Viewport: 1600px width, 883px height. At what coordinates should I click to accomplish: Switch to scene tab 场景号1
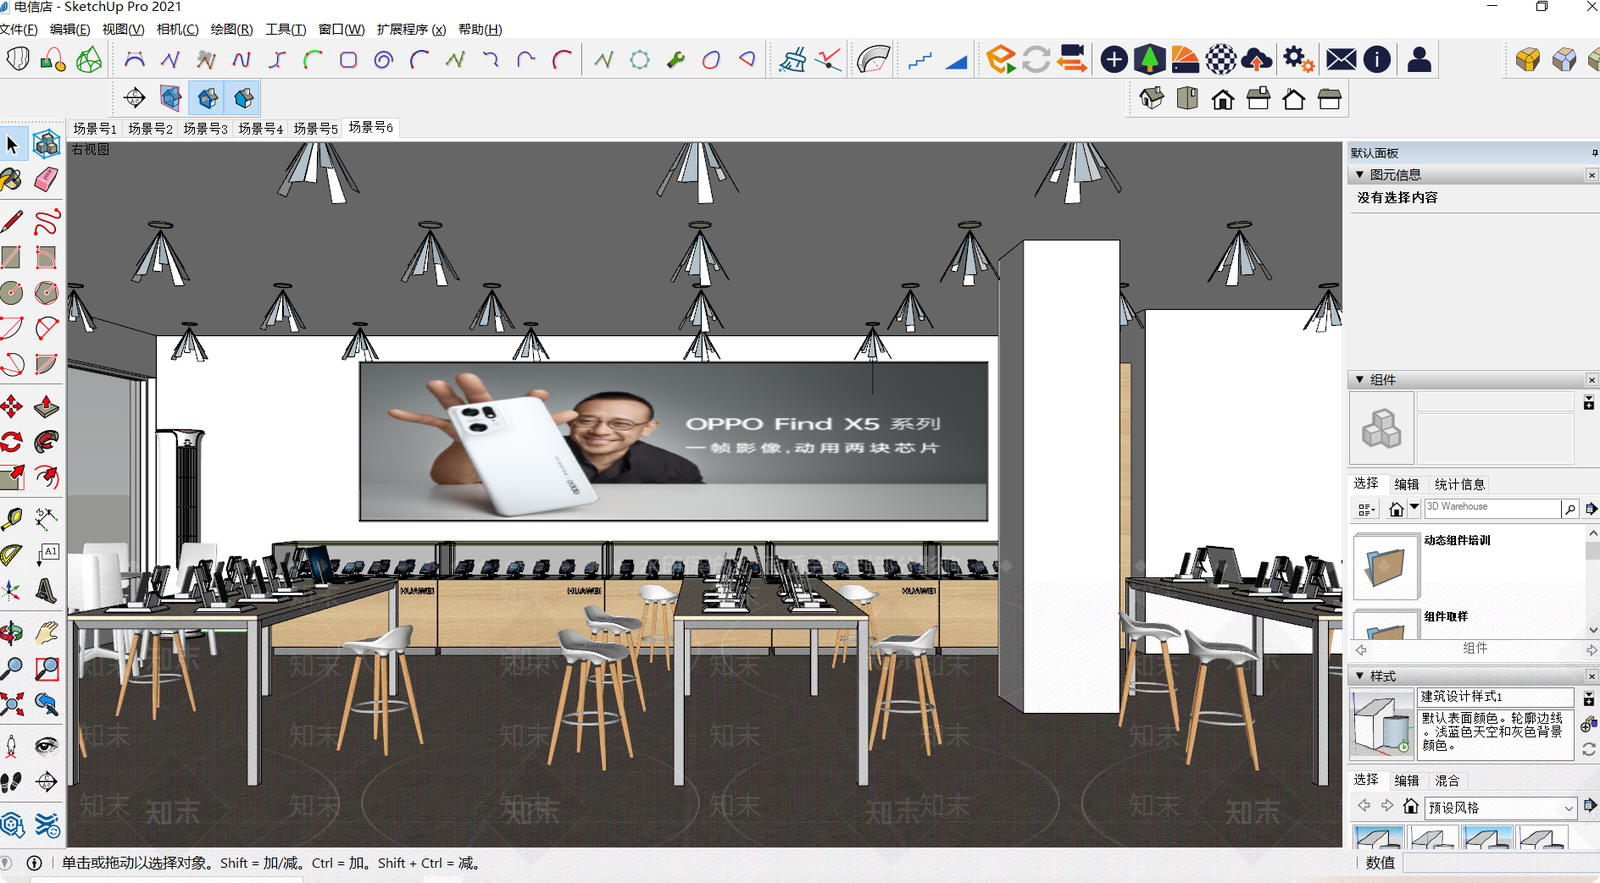tap(95, 129)
